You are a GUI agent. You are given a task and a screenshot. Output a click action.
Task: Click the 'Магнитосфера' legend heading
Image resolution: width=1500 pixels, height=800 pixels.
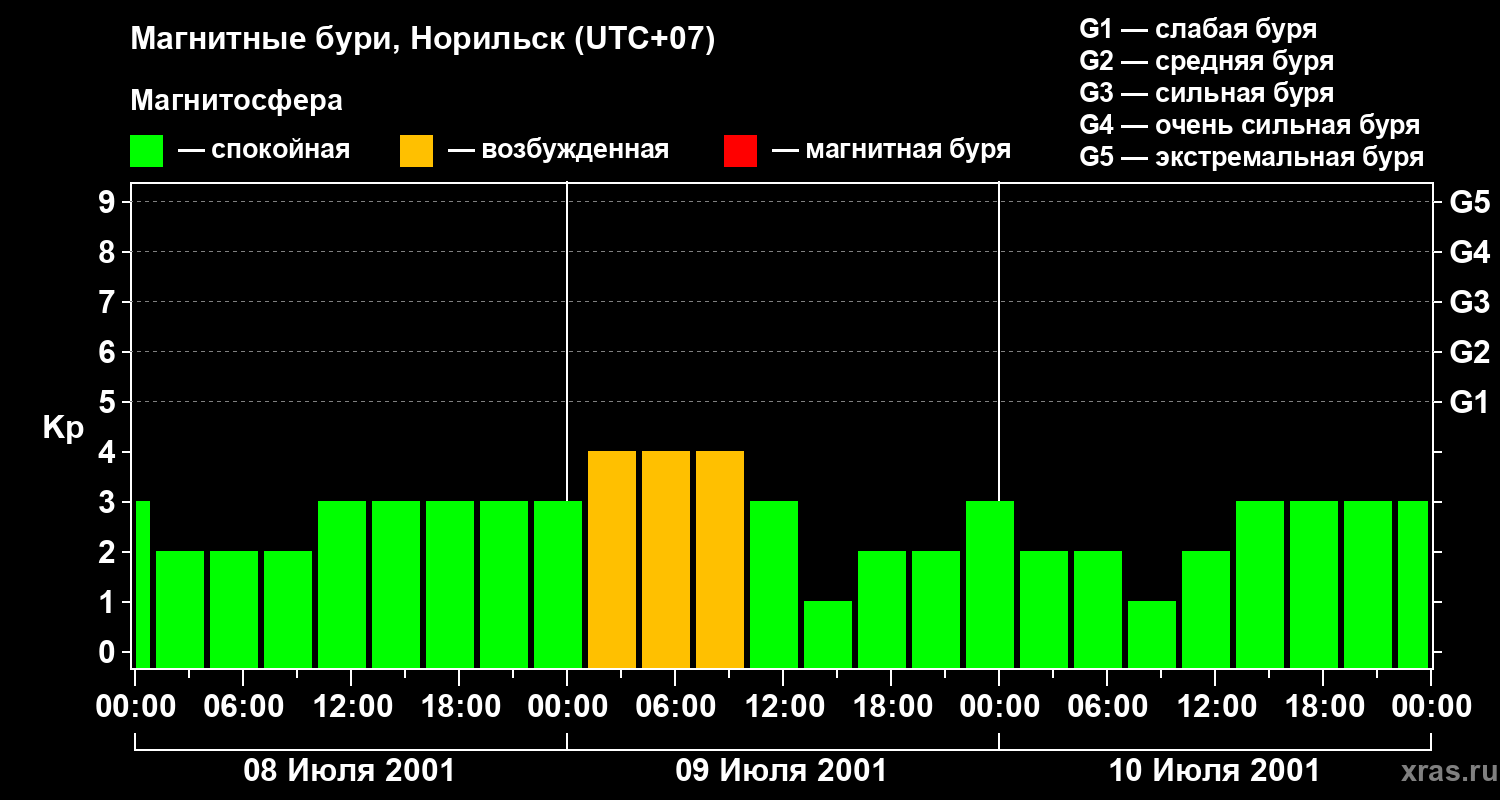(x=236, y=101)
